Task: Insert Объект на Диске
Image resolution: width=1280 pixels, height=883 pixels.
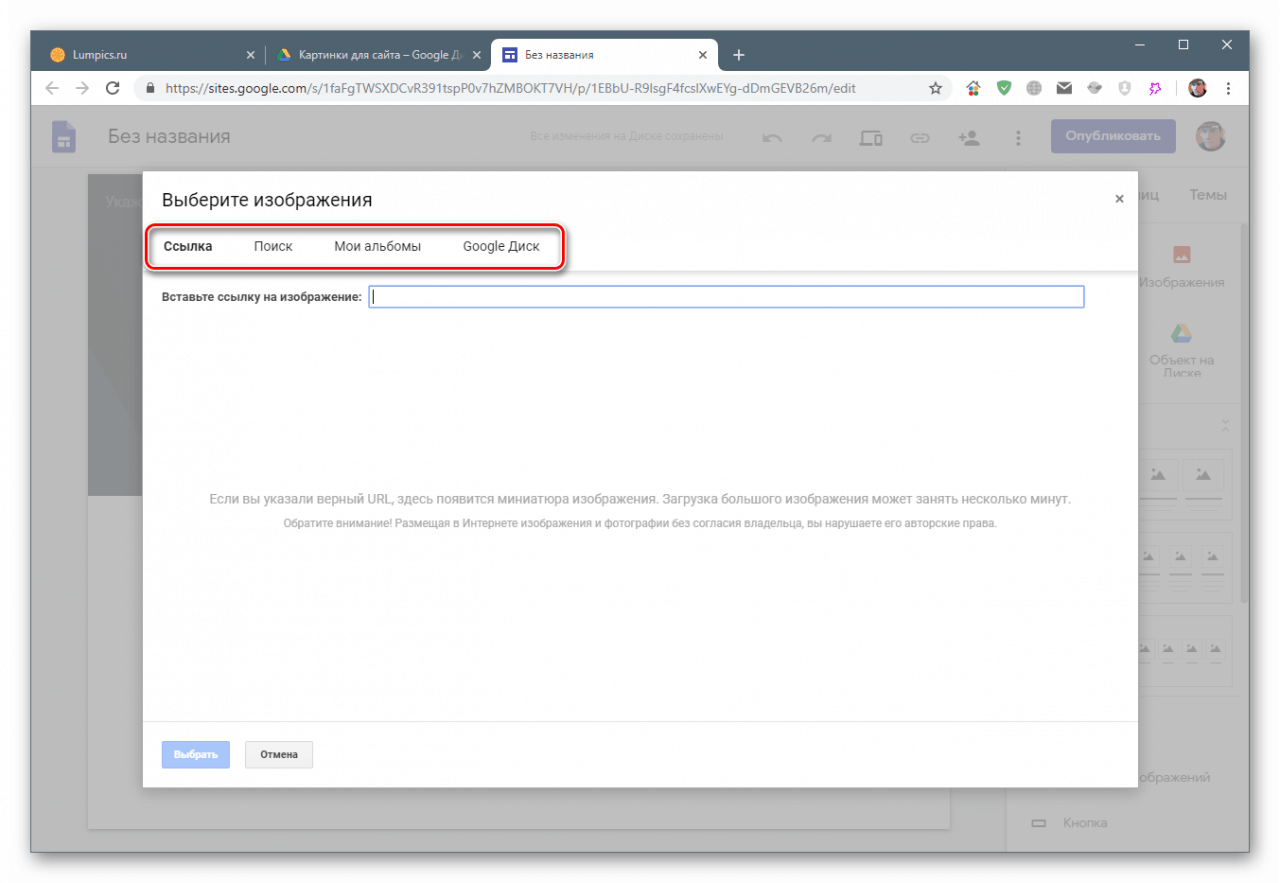Action: [x=1181, y=350]
